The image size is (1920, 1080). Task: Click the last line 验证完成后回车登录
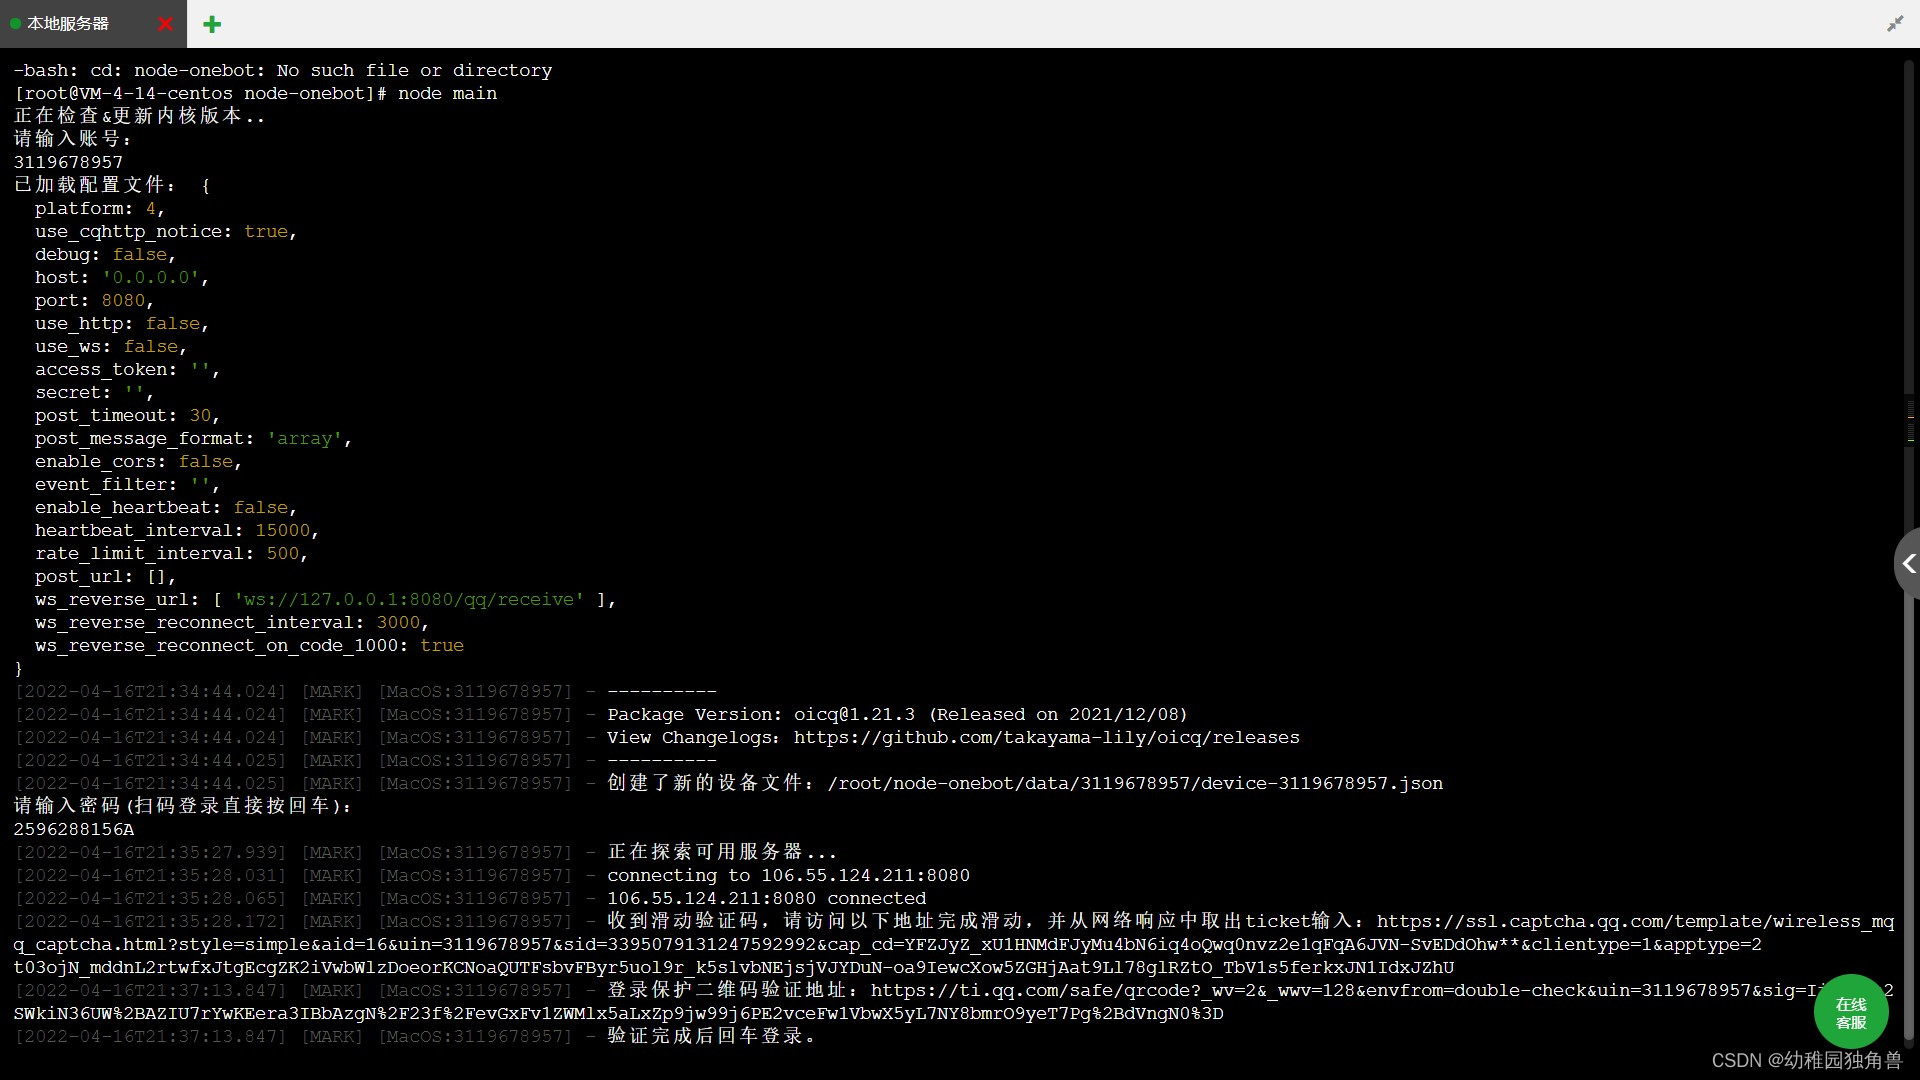pyautogui.click(x=712, y=1037)
